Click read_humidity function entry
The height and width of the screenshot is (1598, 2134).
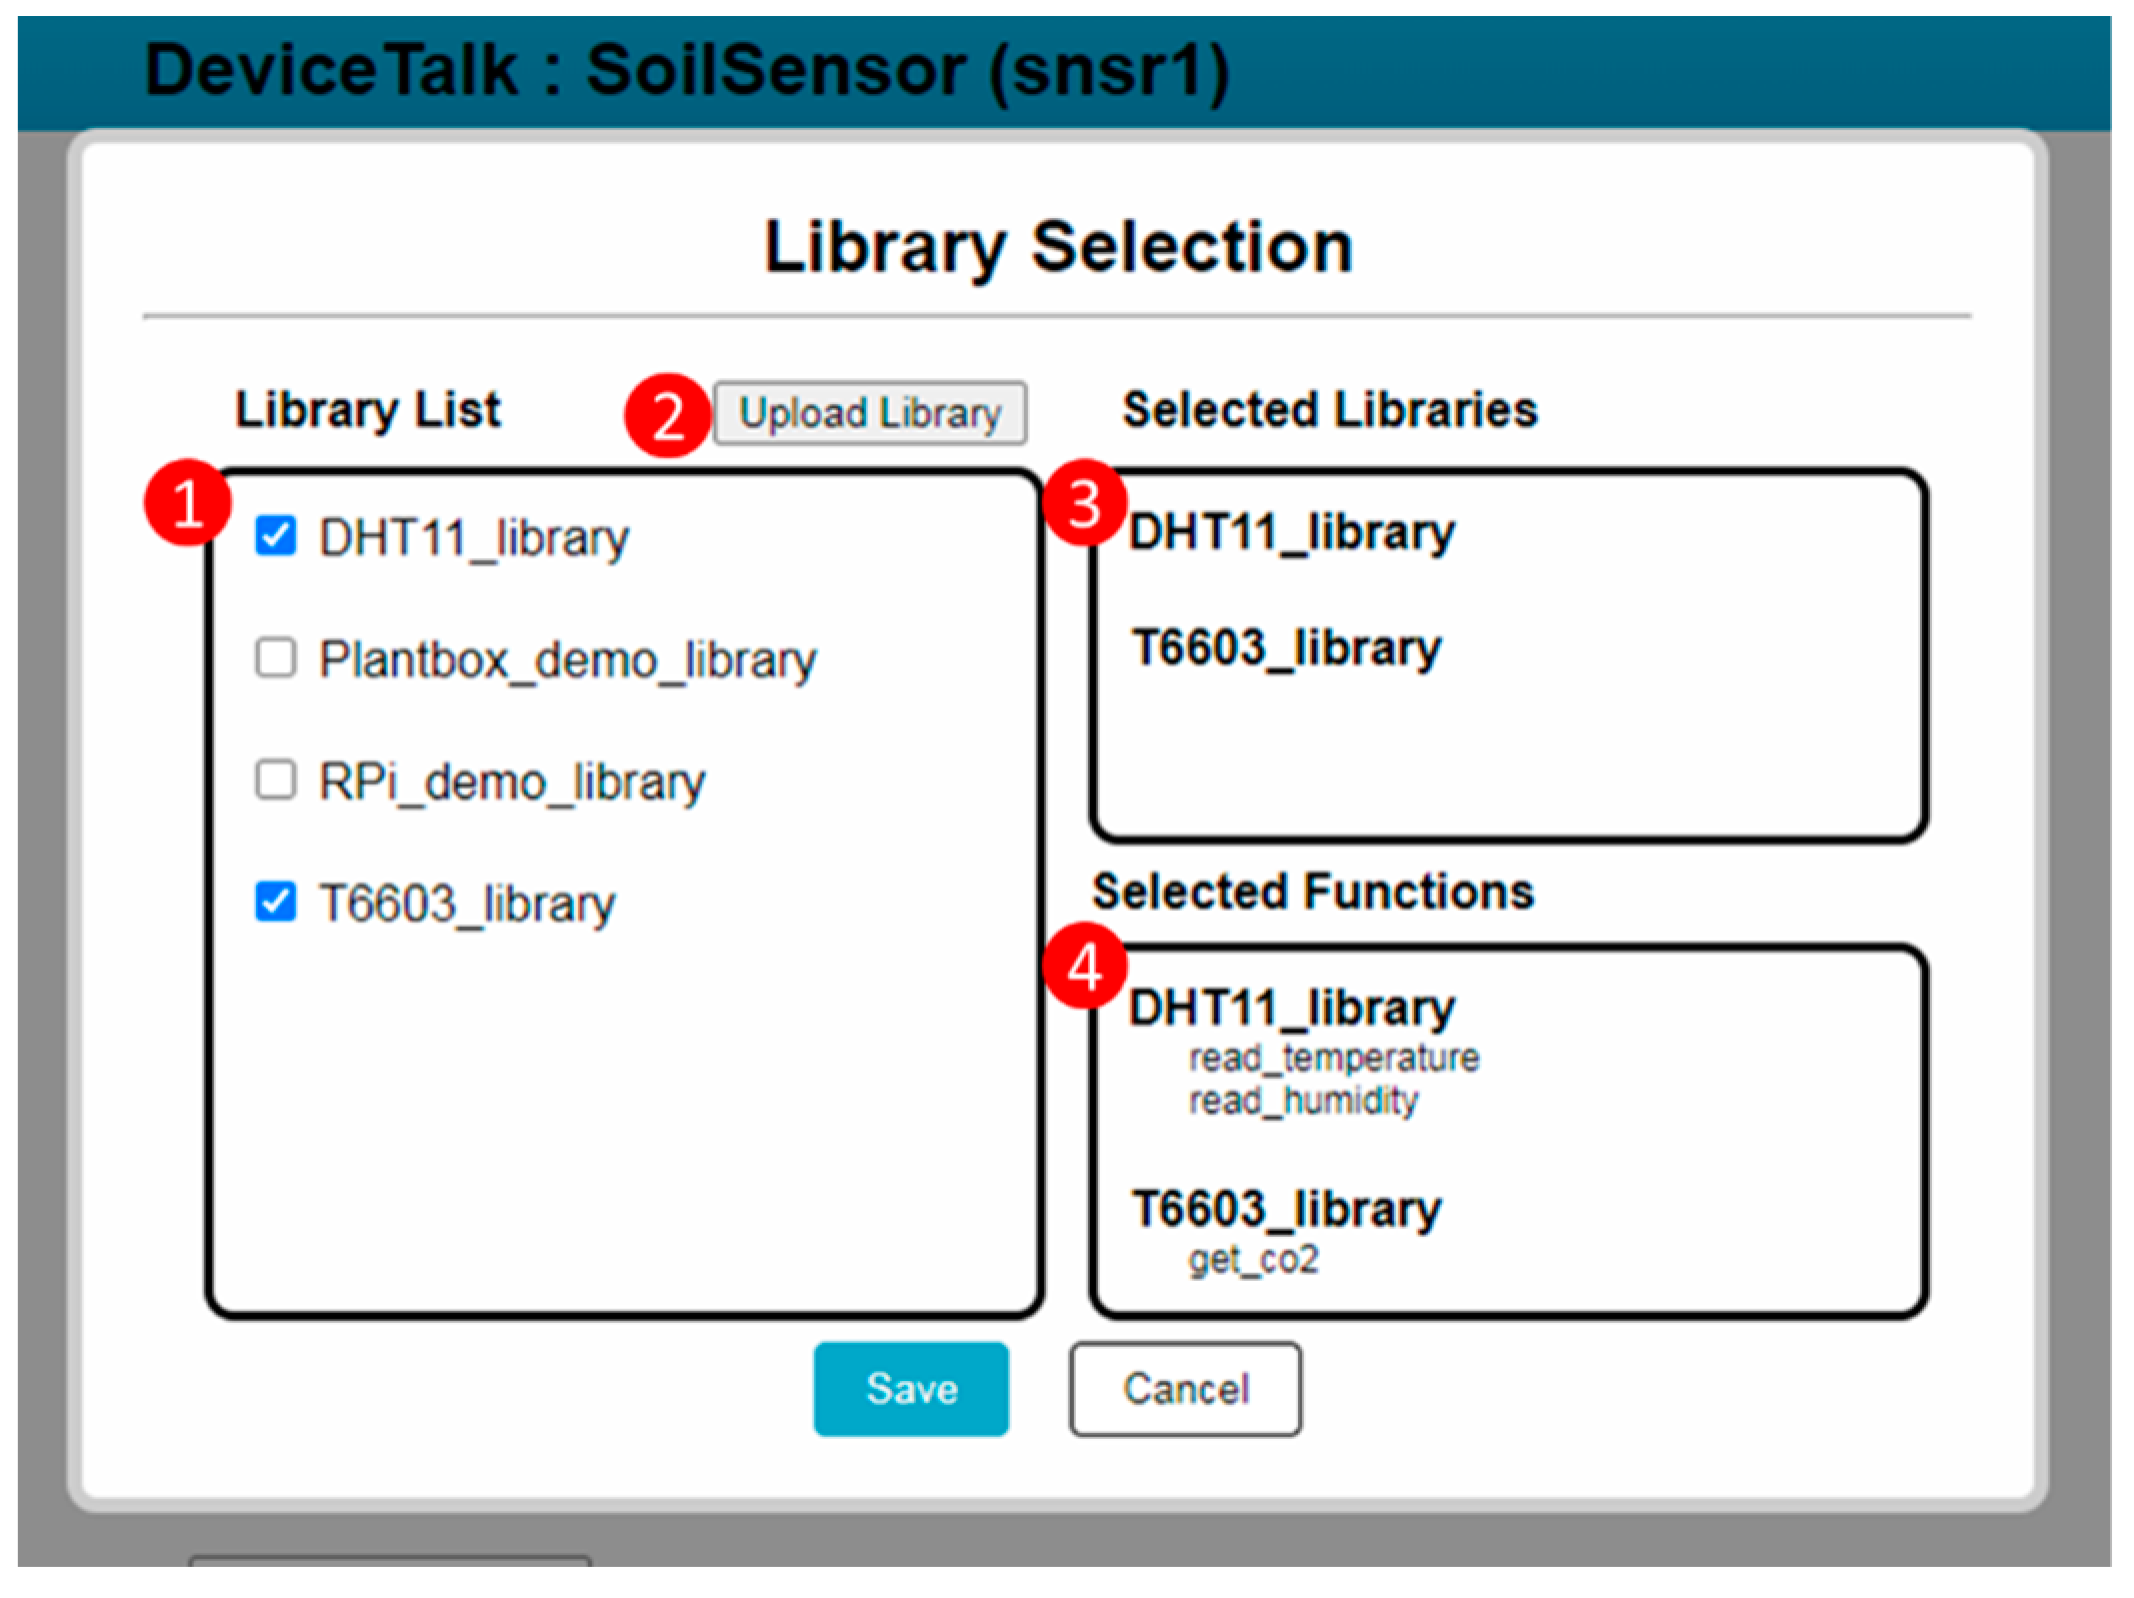[x=1303, y=1100]
